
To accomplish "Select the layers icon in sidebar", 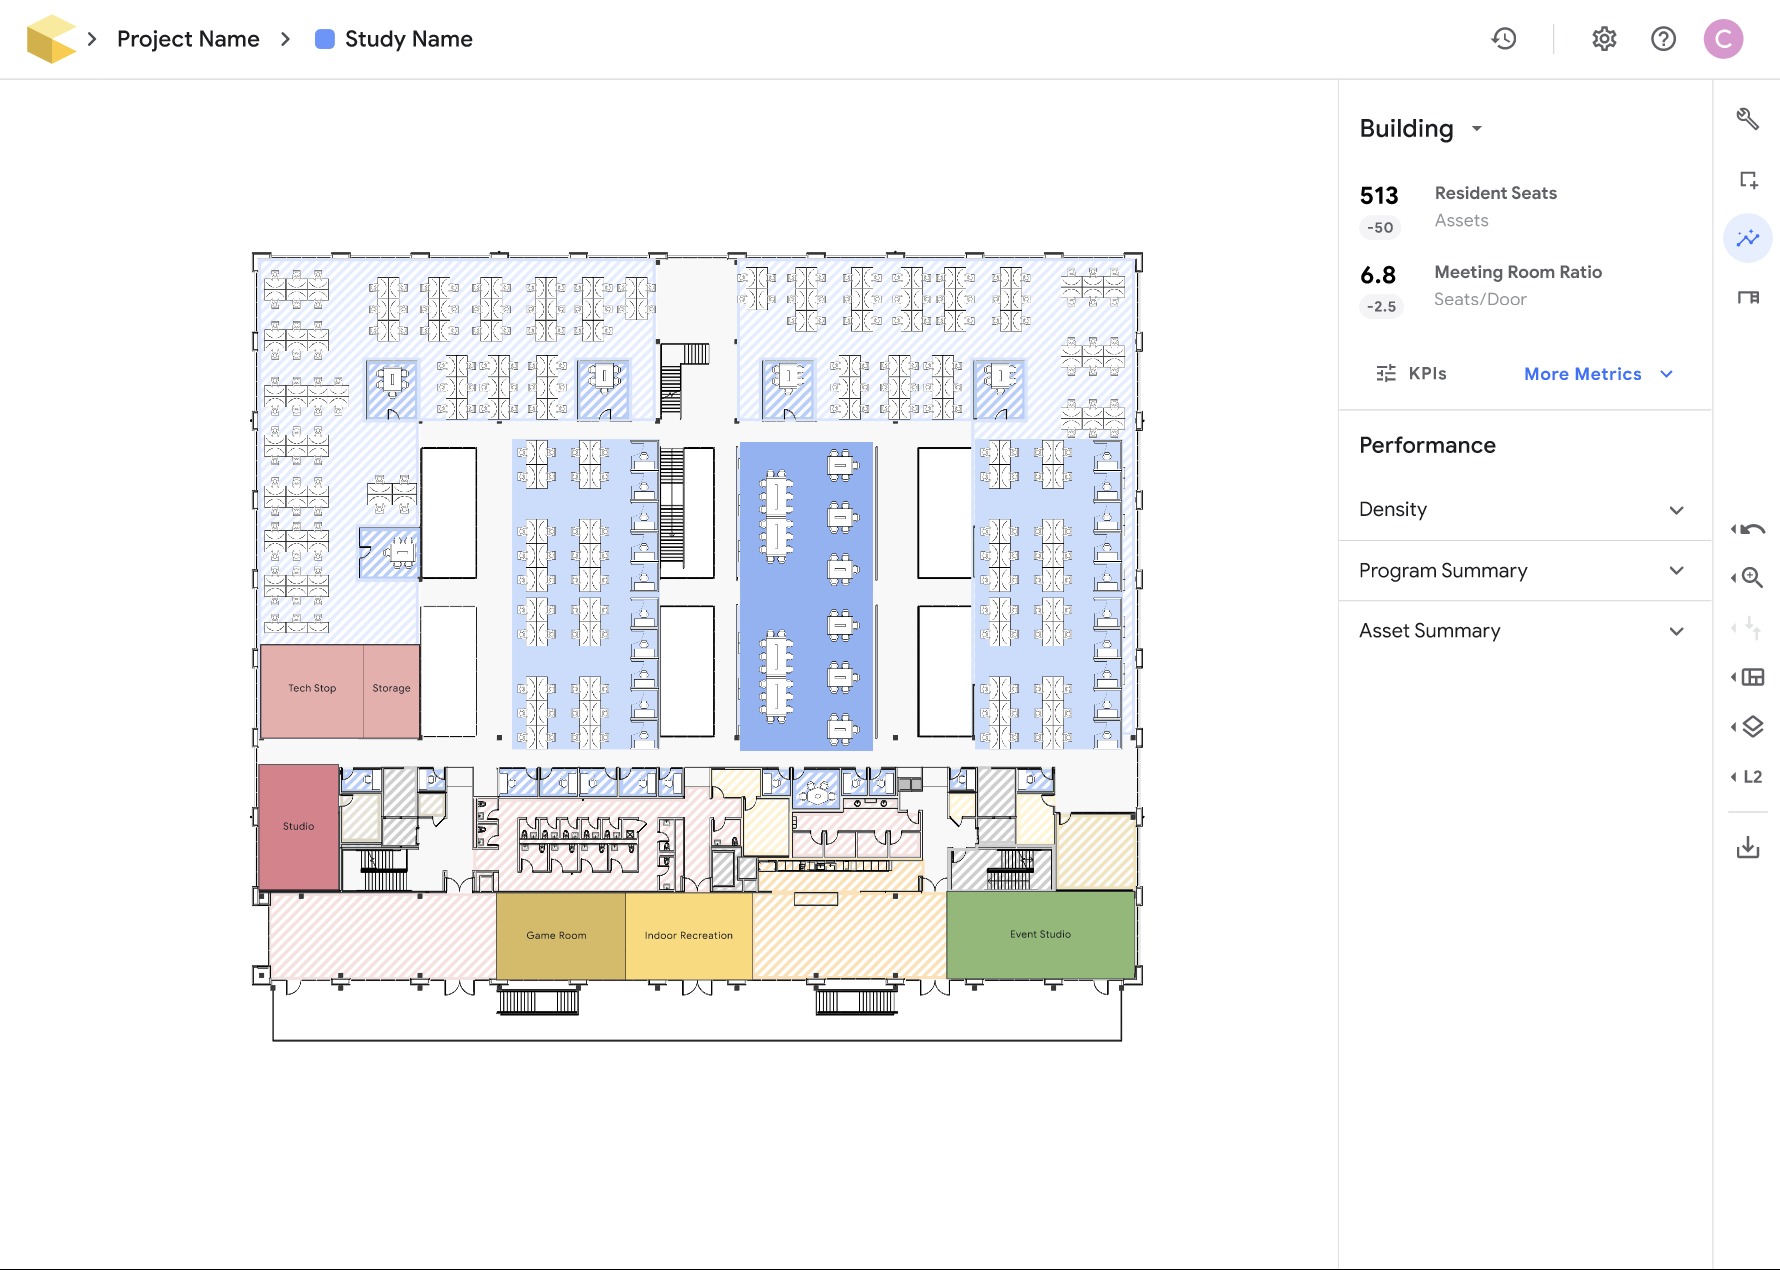I will click(x=1752, y=727).
